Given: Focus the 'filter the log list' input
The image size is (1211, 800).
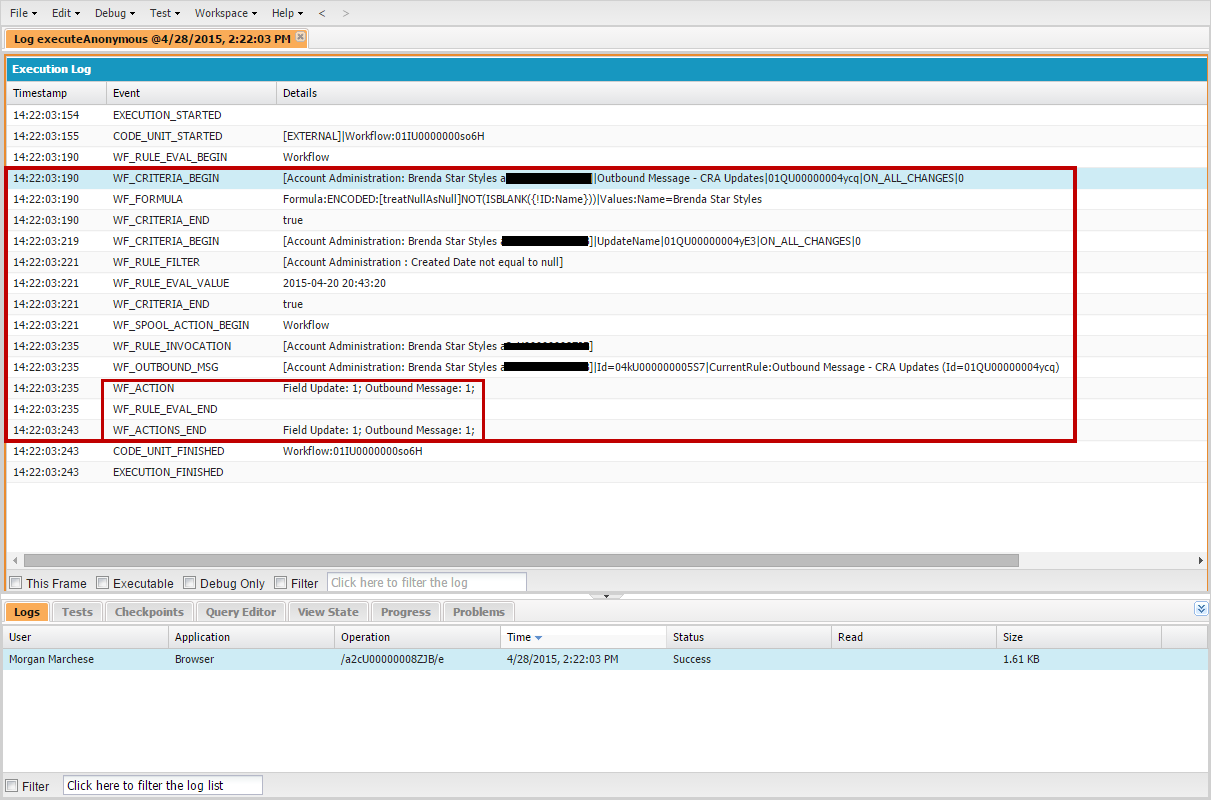Looking at the screenshot, I should click(x=163, y=786).
